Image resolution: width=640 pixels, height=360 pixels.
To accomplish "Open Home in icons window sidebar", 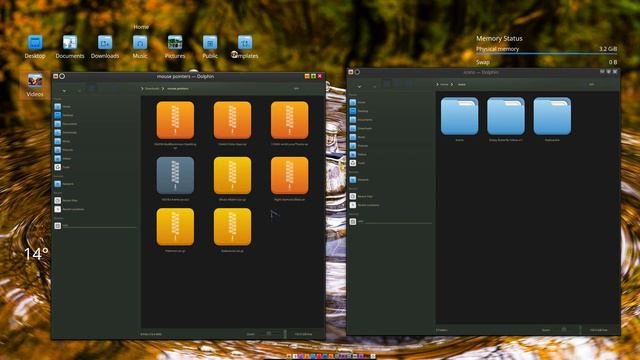I will 358,102.
